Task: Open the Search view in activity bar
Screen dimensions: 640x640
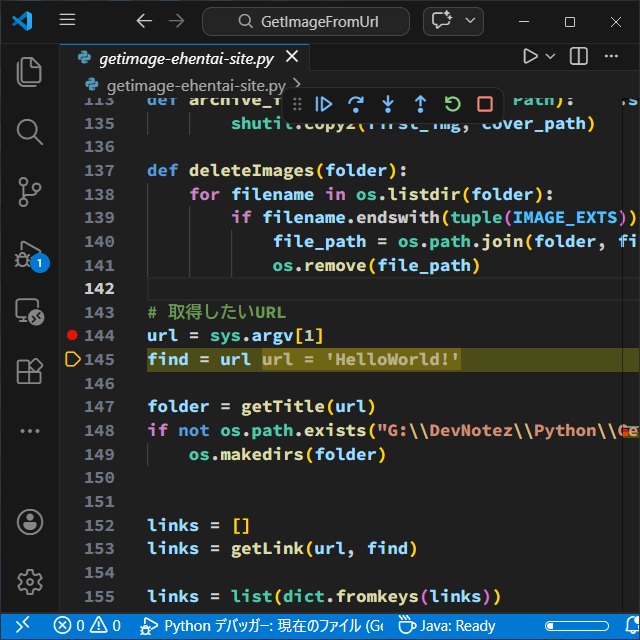Action: [x=30, y=132]
